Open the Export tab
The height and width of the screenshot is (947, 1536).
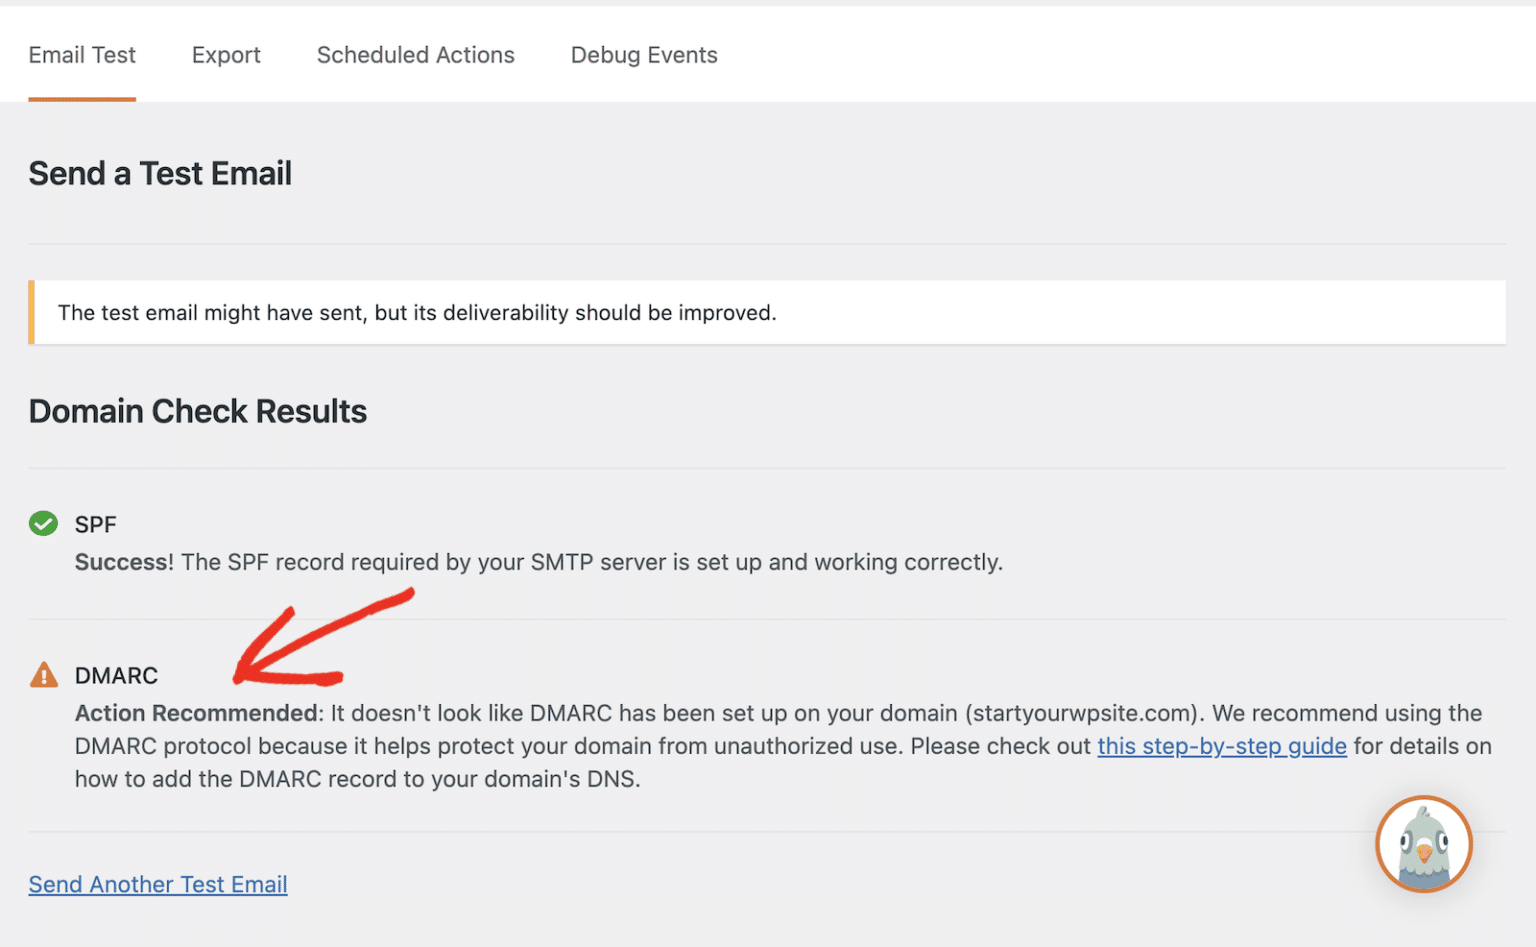pos(226,55)
